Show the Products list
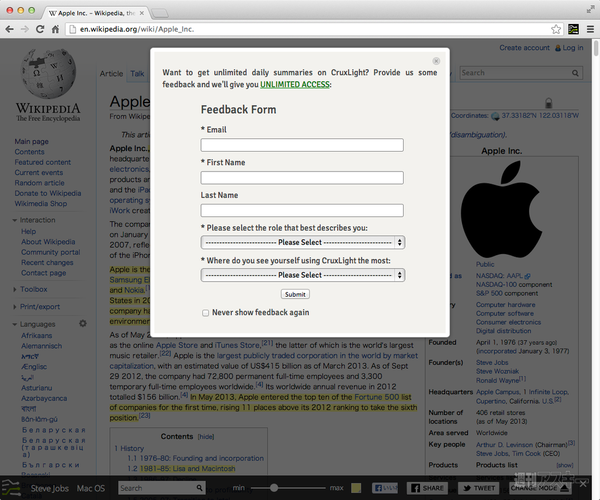 (565, 465)
